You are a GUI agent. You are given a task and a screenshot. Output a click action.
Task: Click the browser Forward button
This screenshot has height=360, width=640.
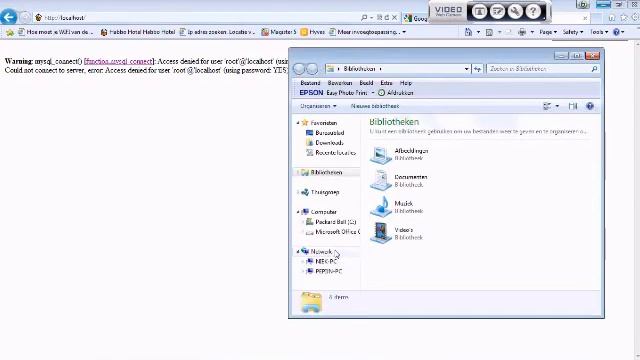click(25, 18)
